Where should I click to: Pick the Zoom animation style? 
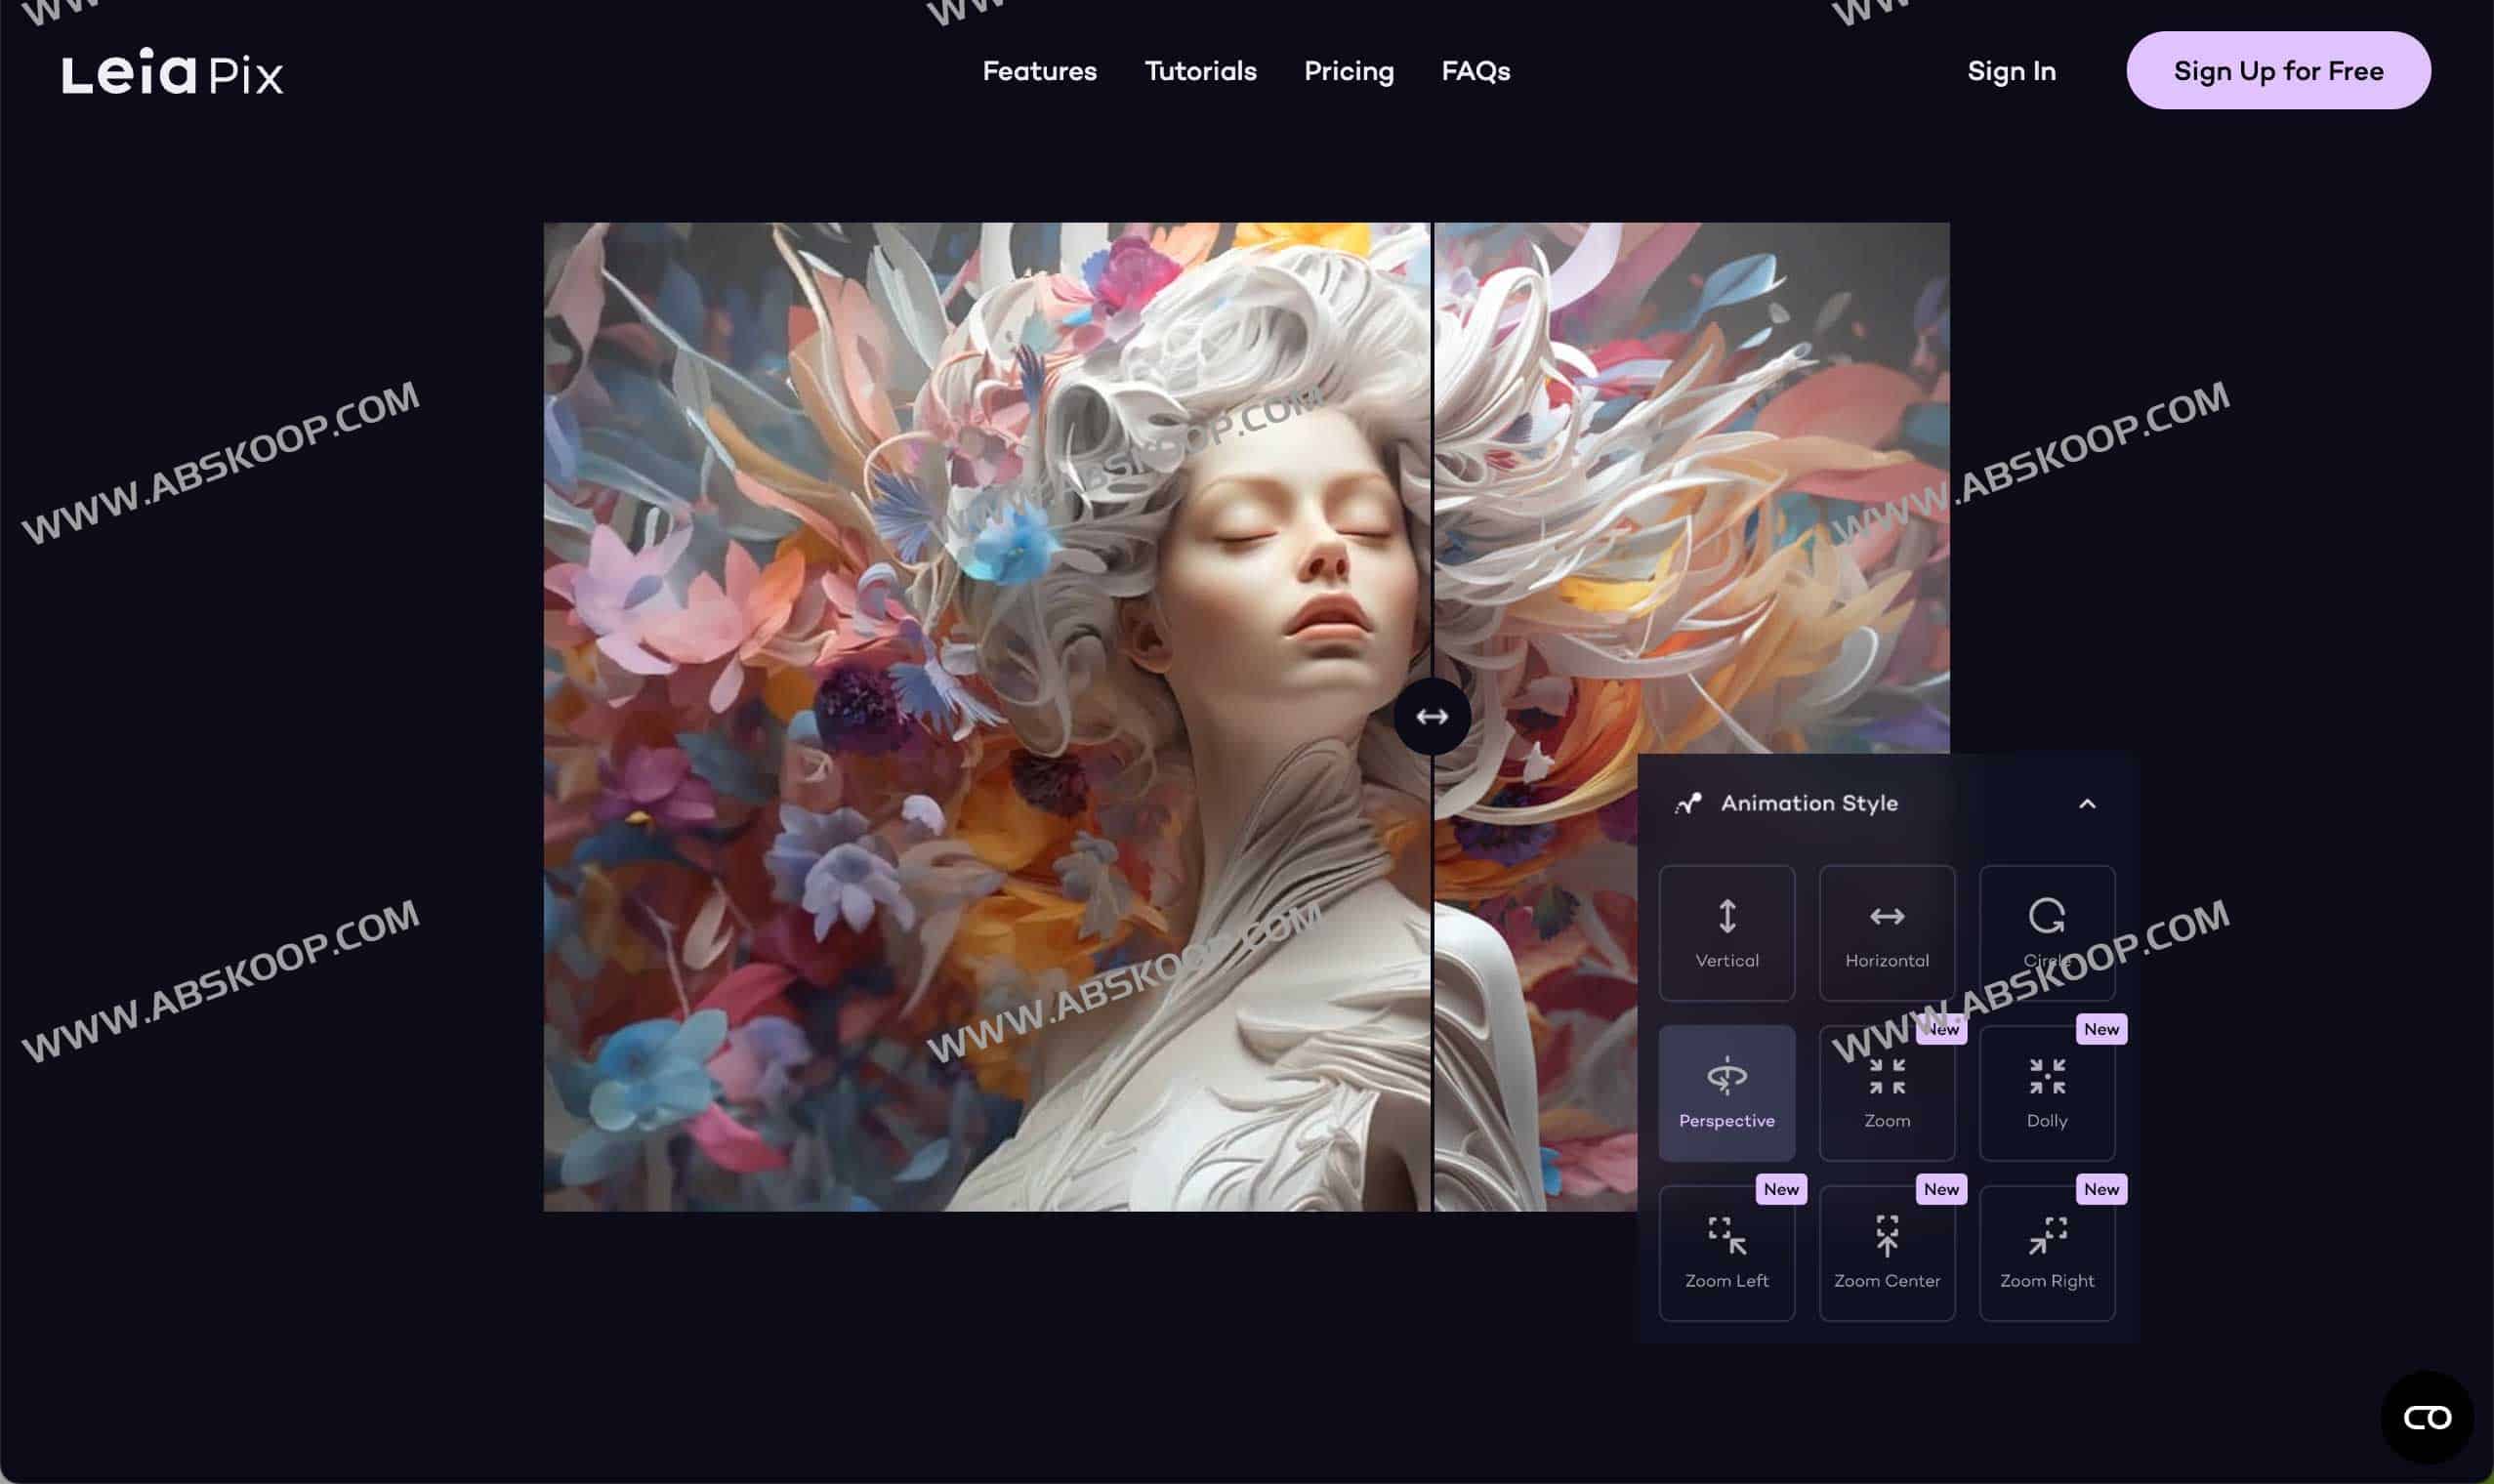1886,1092
